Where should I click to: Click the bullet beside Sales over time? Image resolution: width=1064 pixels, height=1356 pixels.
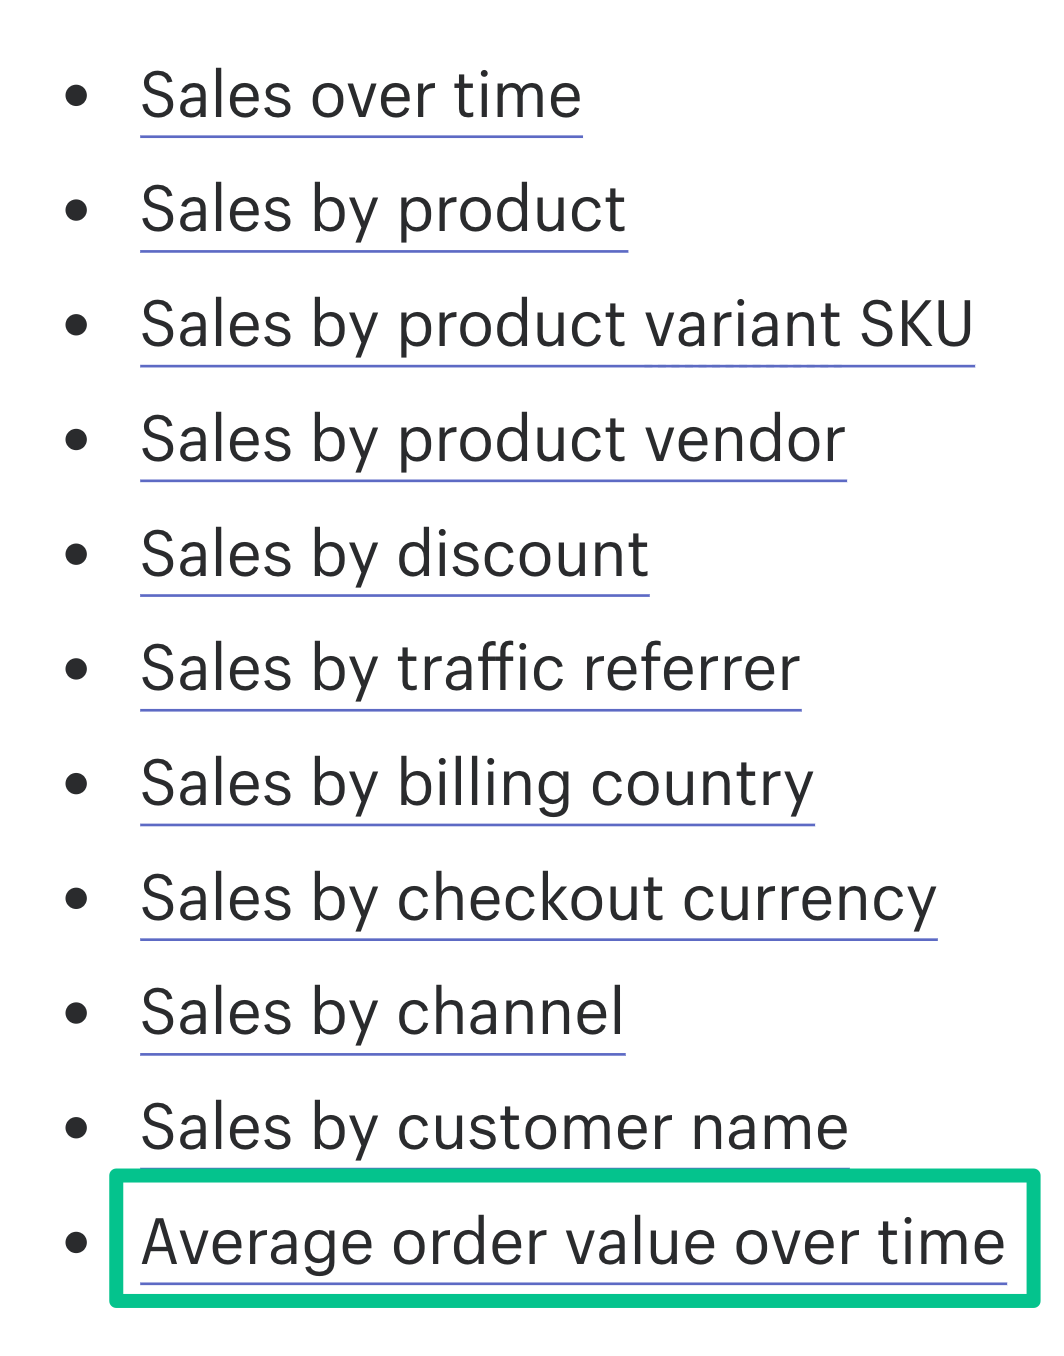coord(76,96)
